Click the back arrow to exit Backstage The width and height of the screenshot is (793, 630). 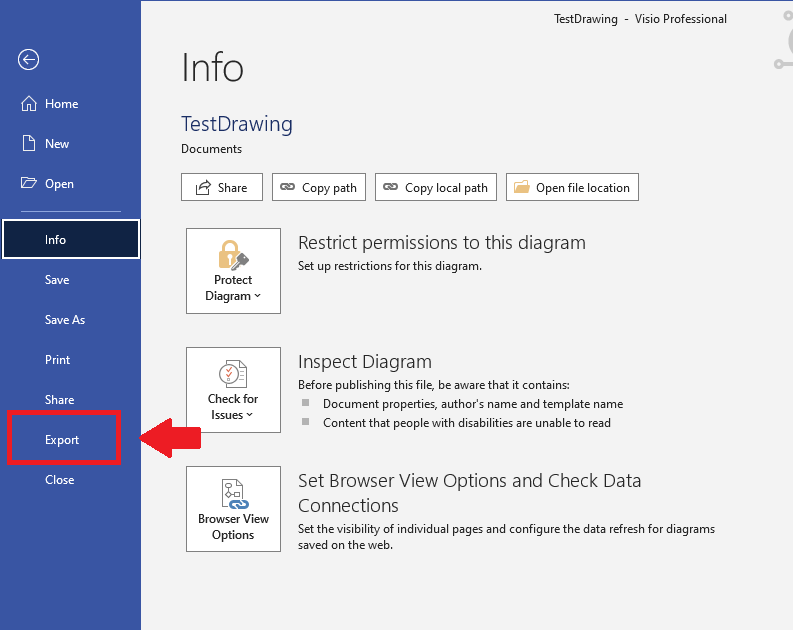click(x=28, y=60)
